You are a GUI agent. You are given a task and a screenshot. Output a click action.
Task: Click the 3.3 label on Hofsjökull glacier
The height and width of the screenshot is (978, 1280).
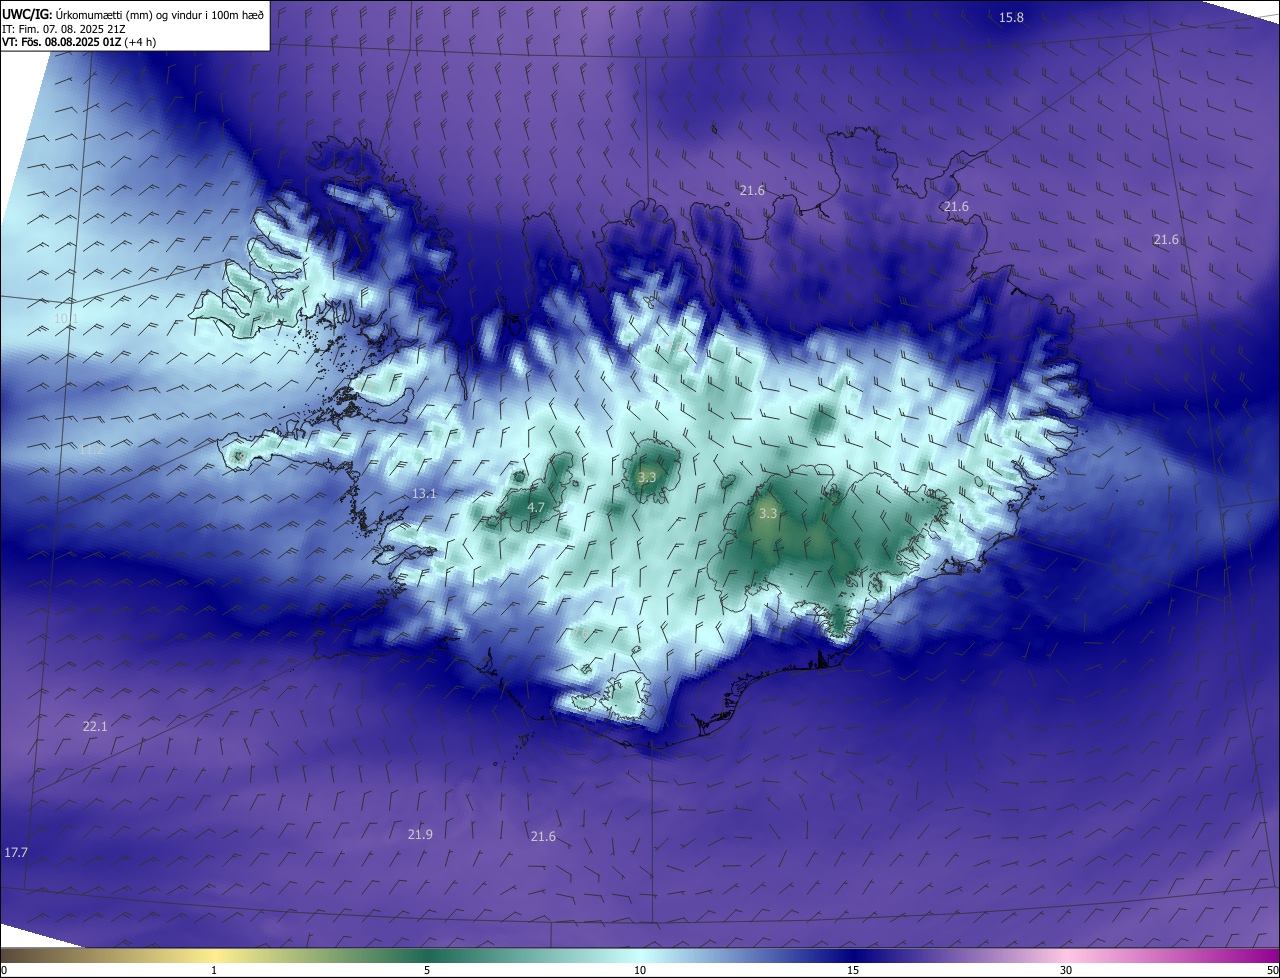tap(647, 478)
